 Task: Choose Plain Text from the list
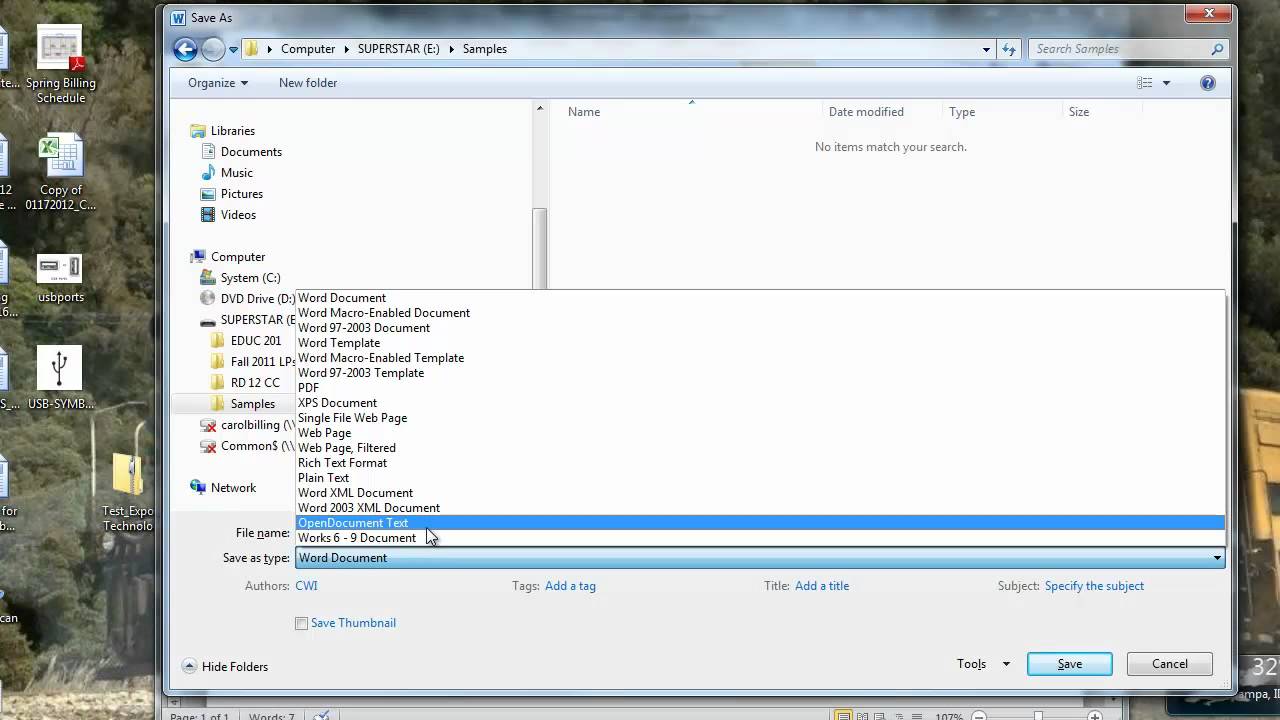tap(760, 478)
